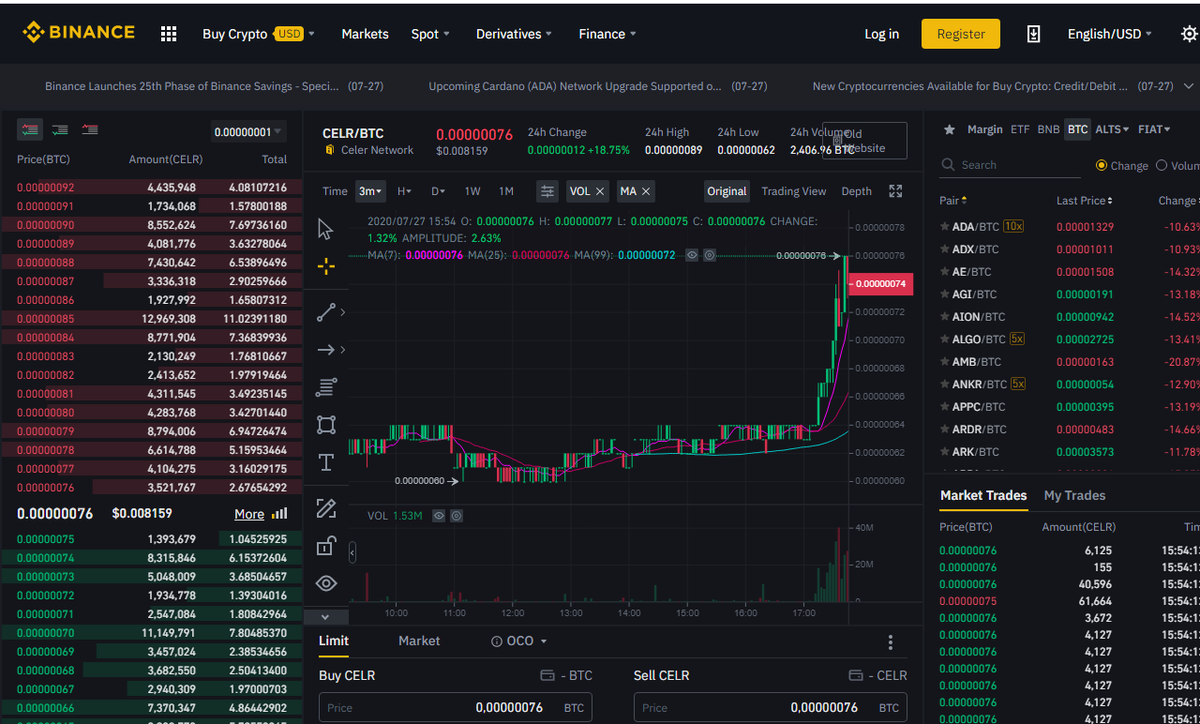
Task: Open the 3m minute interval dropdown
Action: click(x=371, y=191)
